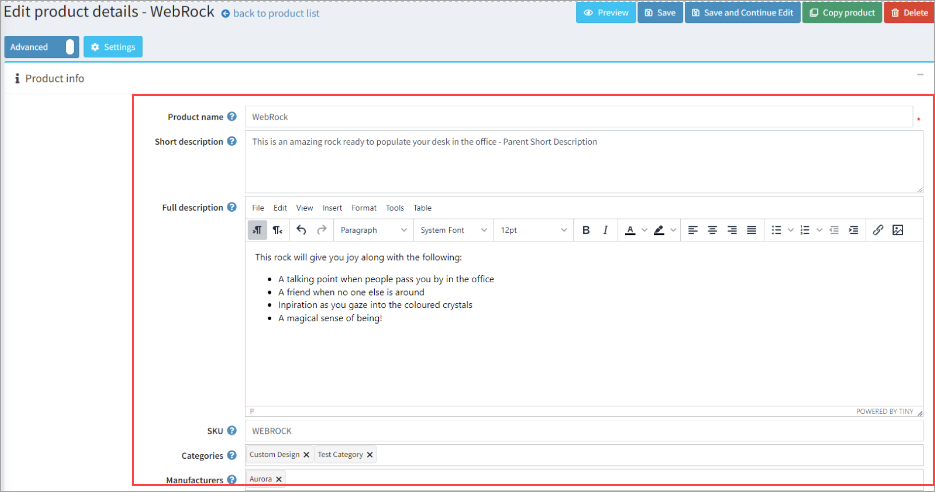The height and width of the screenshot is (492, 935).
Task: Open the 12pt font size dropdown
Action: [533, 230]
